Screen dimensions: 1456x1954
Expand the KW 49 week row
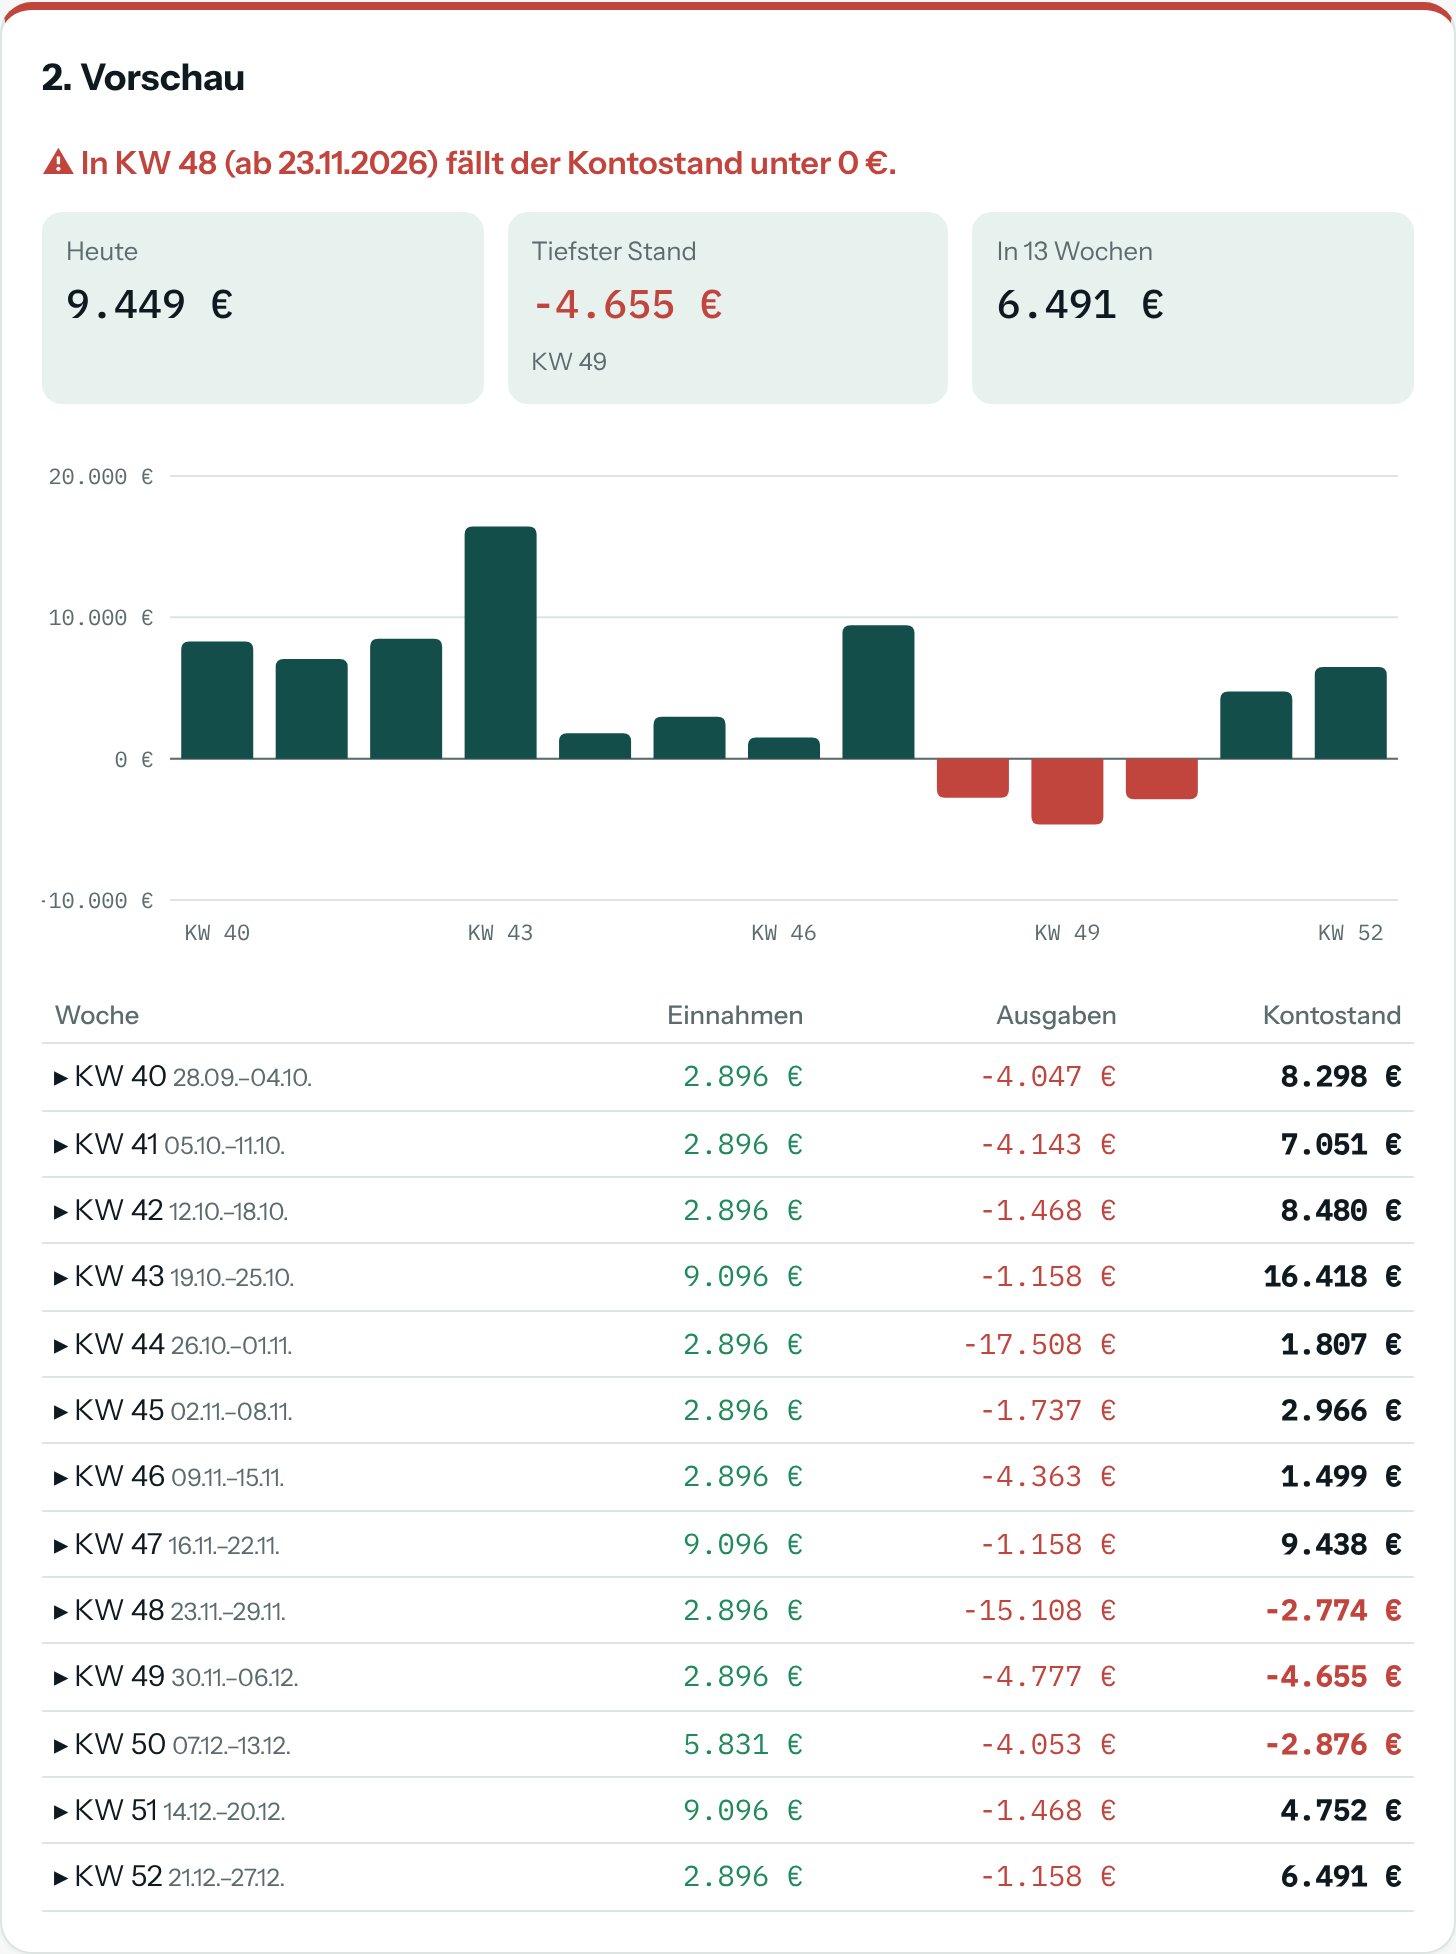(727, 1677)
